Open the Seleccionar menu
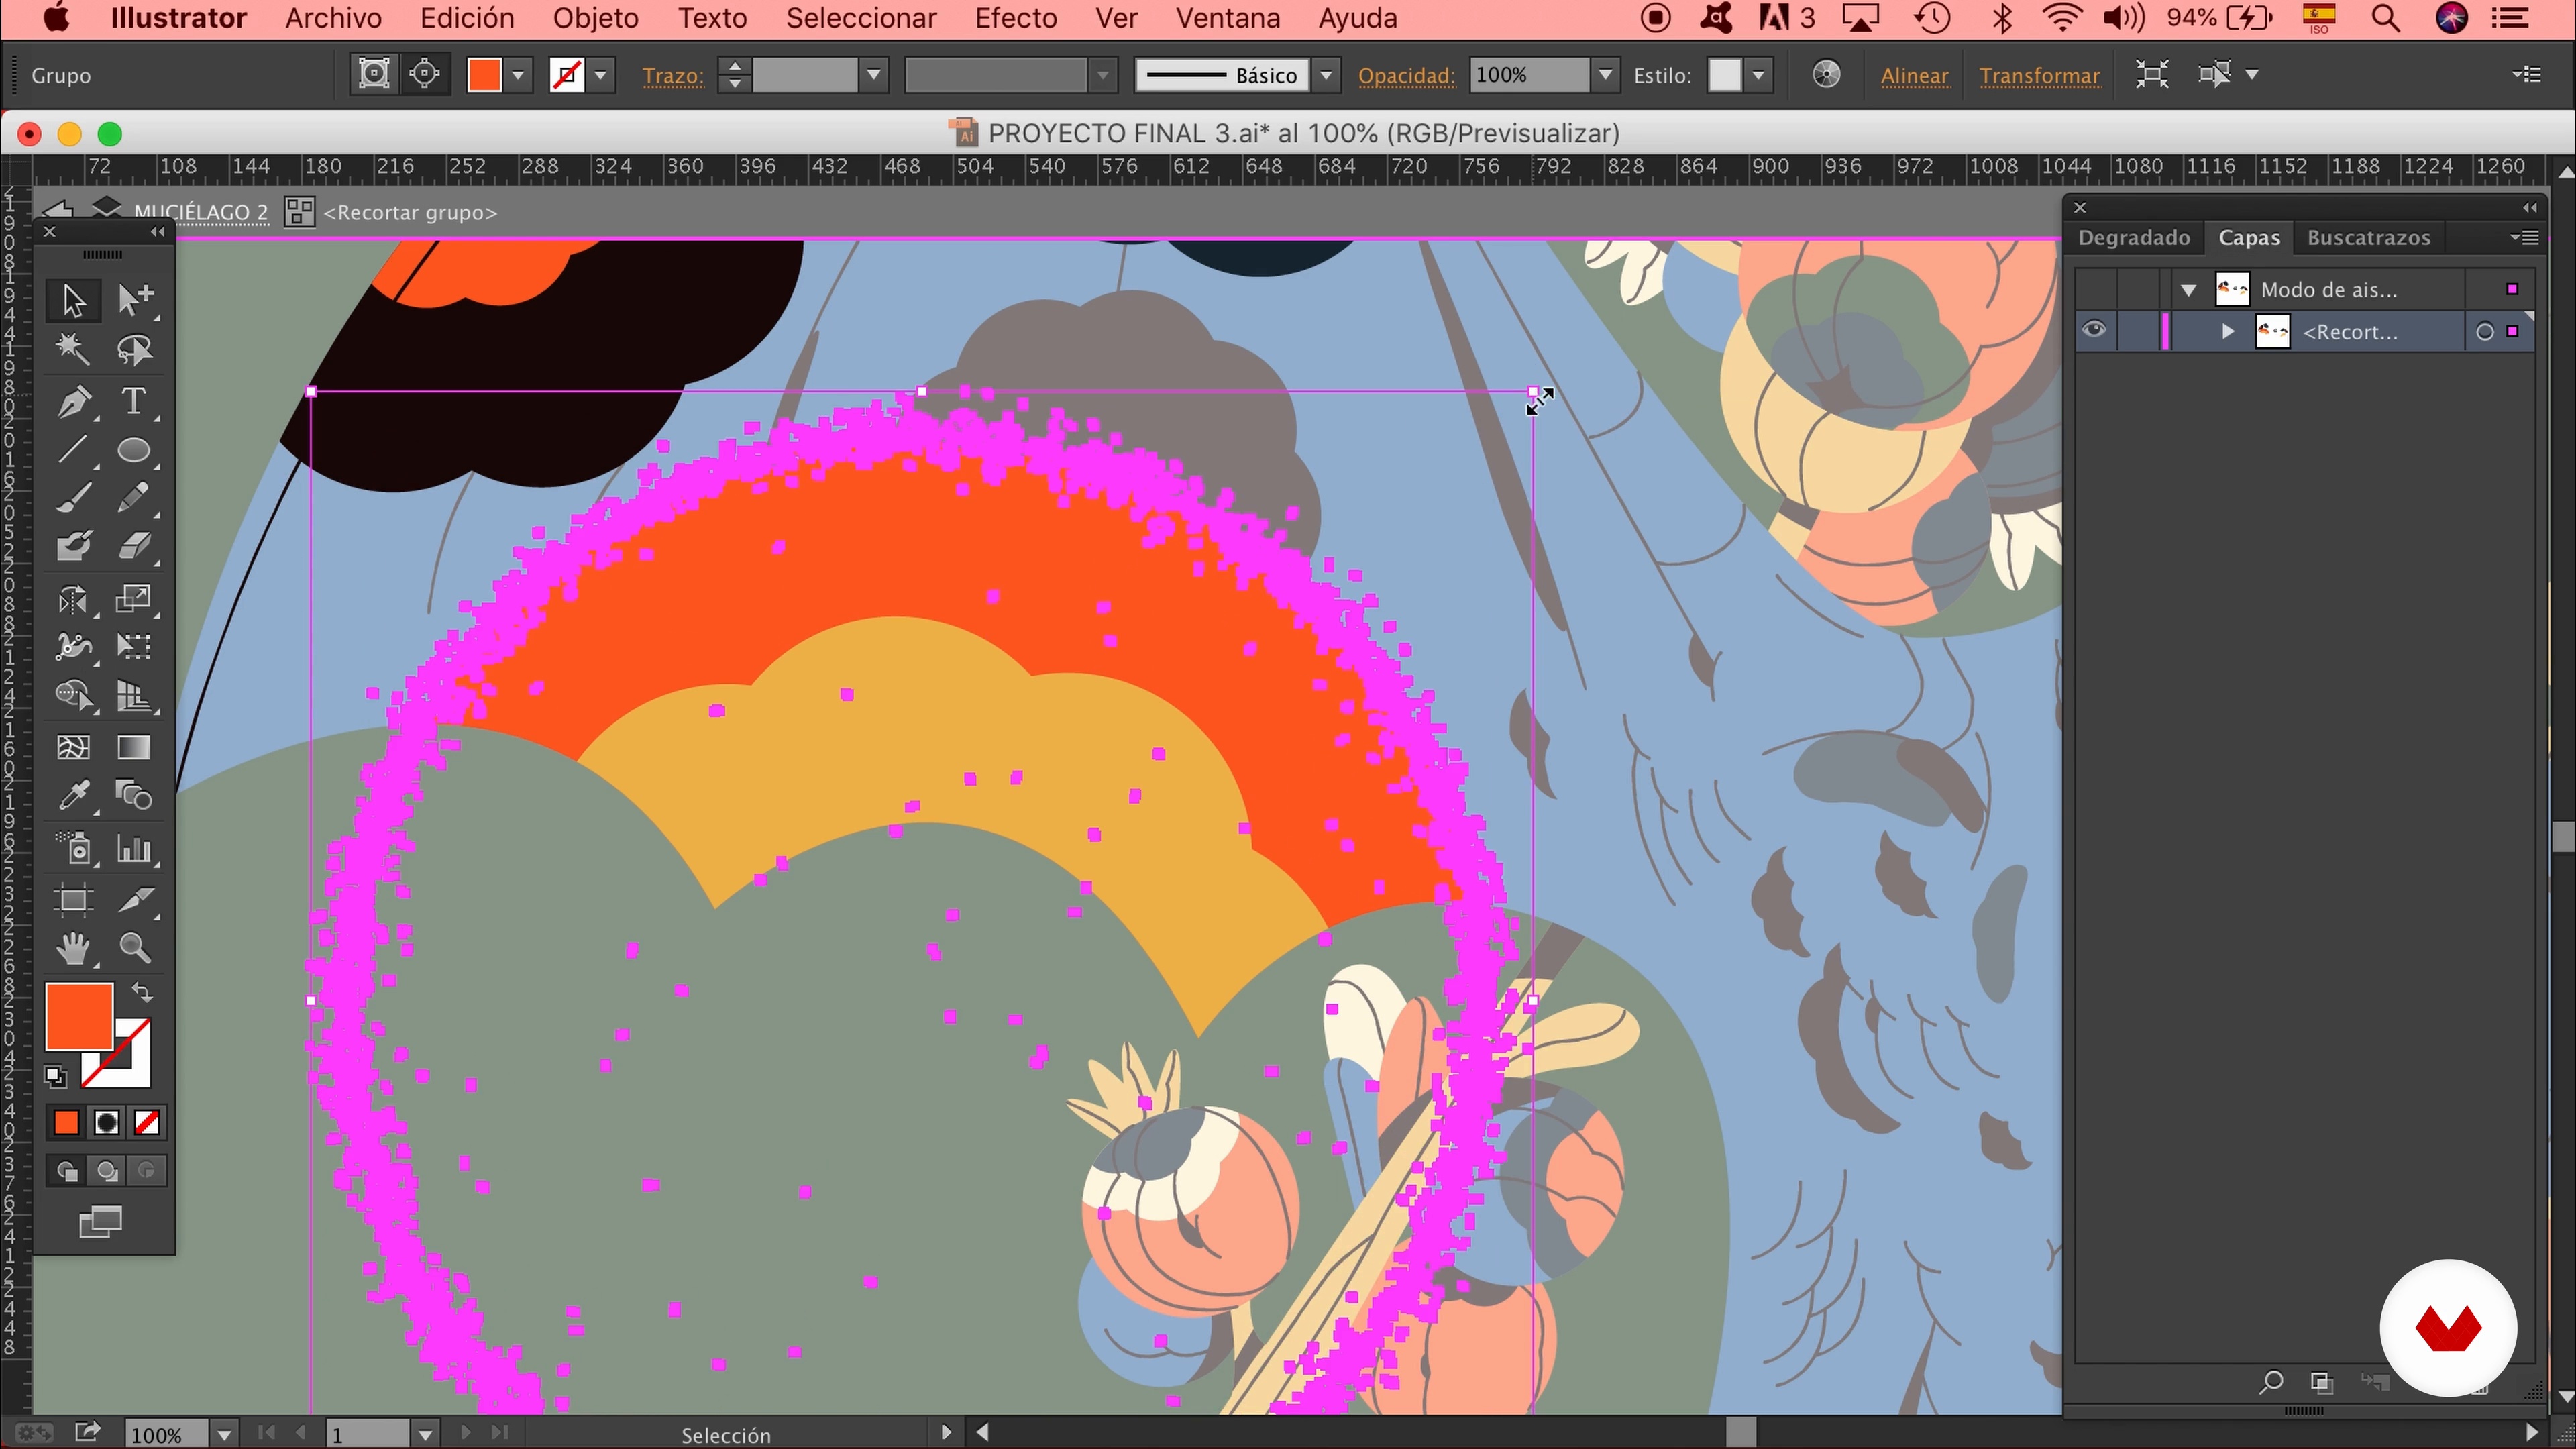Screen dimensions: 2576x1449 tap(861, 18)
